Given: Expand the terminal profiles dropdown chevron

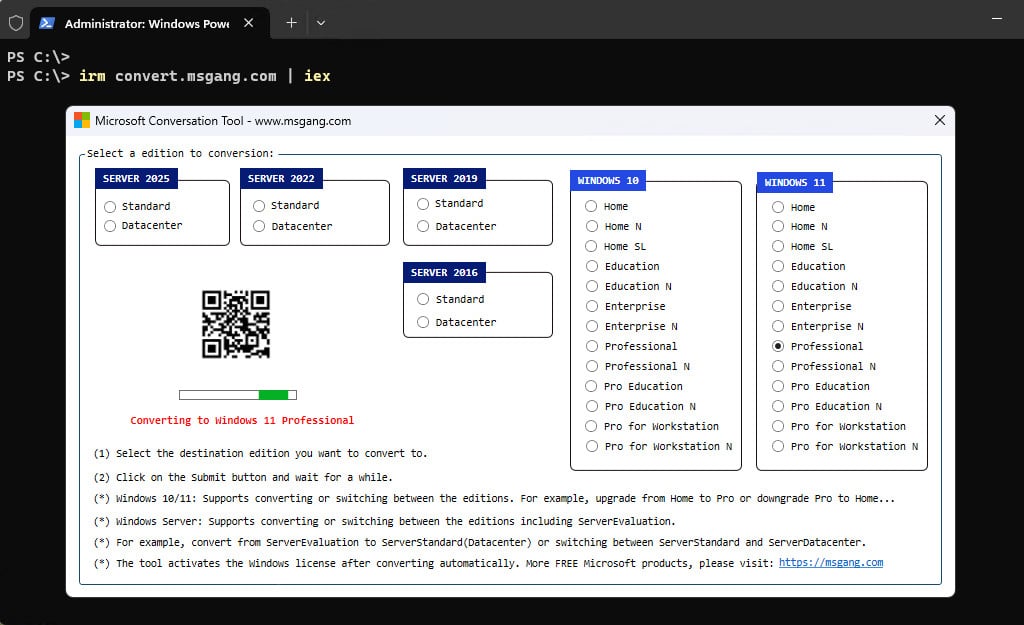Looking at the screenshot, I should (321, 23).
